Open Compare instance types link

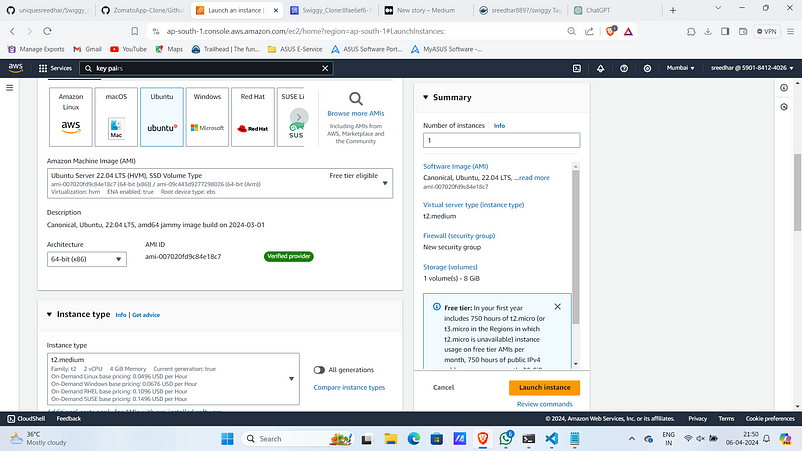pos(349,388)
